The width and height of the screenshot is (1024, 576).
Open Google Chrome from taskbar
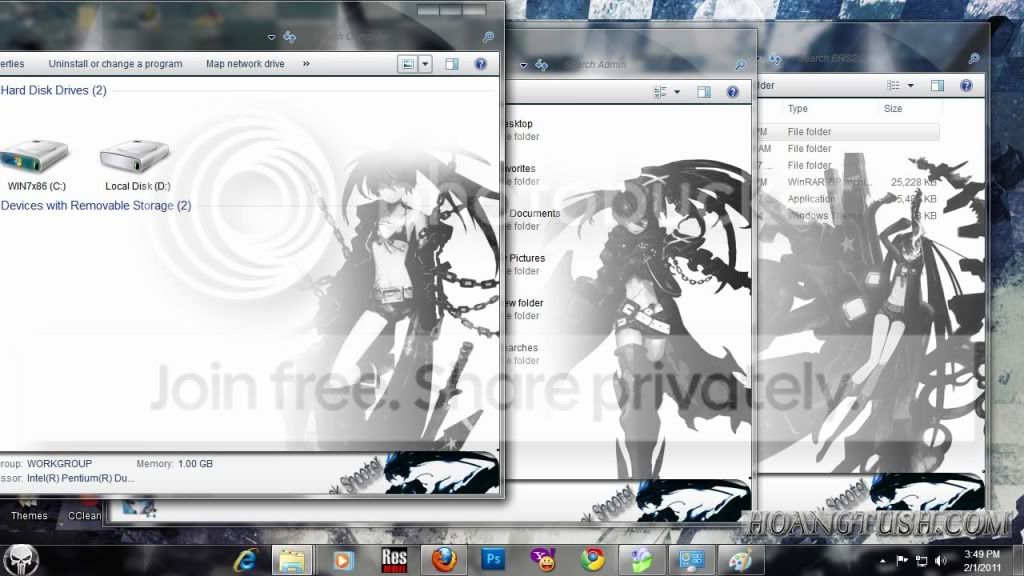[x=592, y=560]
